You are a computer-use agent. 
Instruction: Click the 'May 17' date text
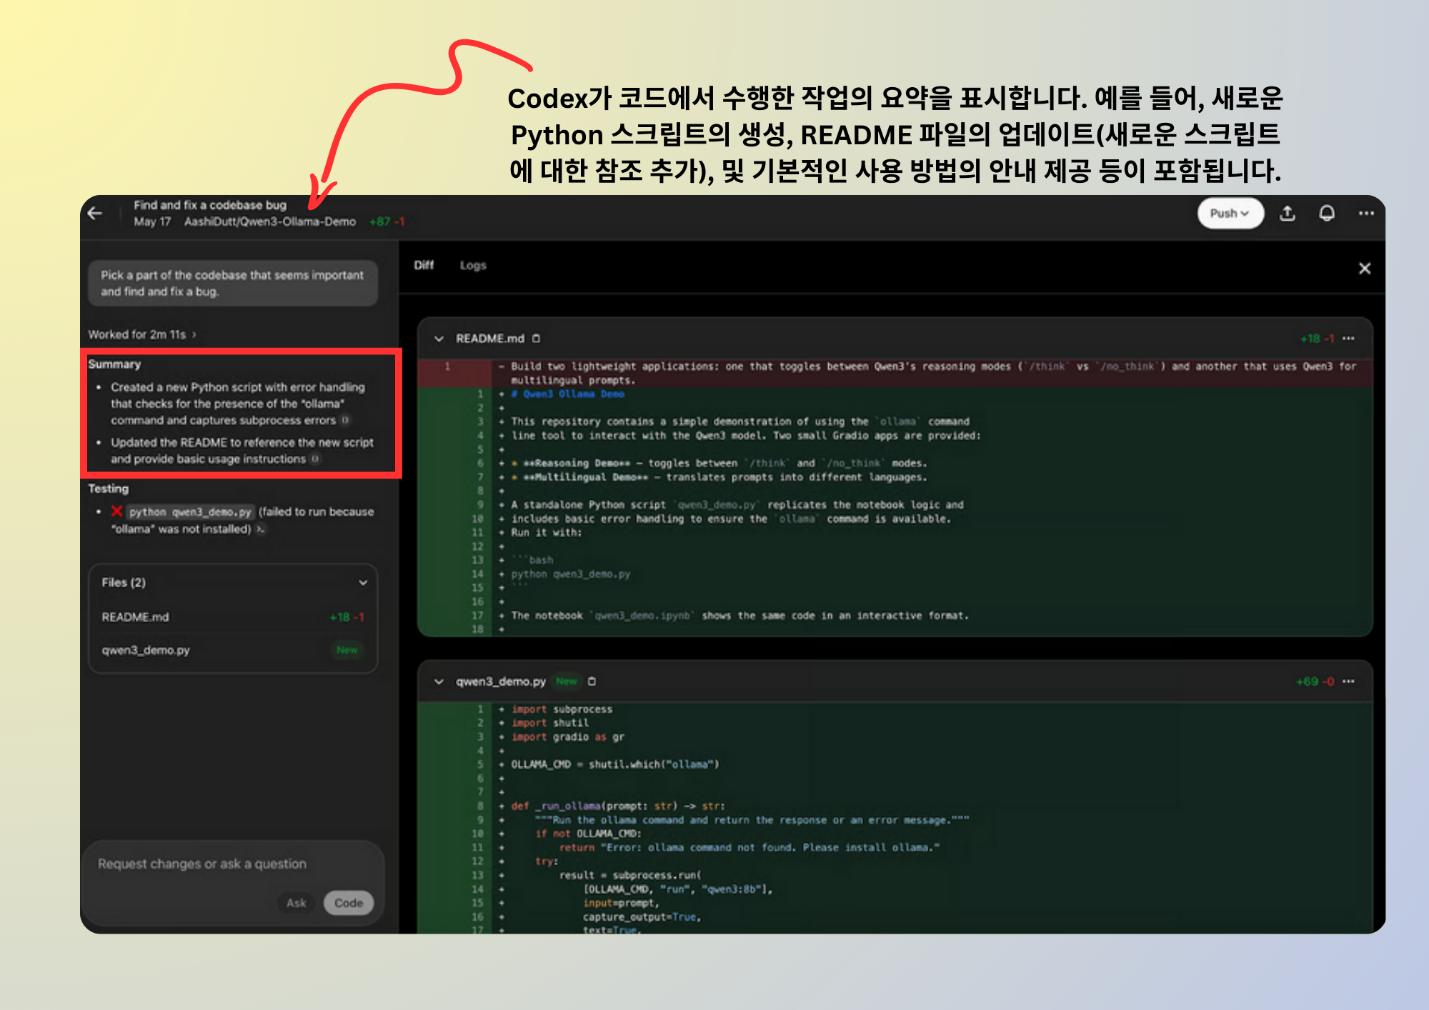152,222
